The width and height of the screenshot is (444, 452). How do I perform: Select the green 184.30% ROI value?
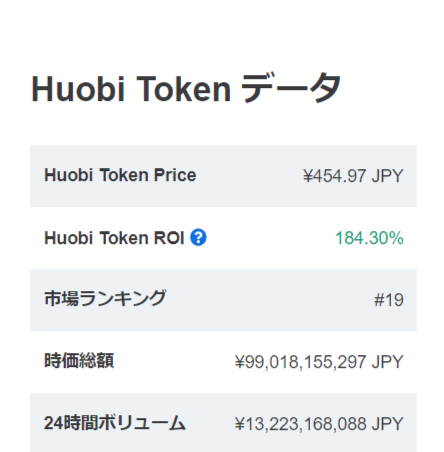[x=369, y=238]
